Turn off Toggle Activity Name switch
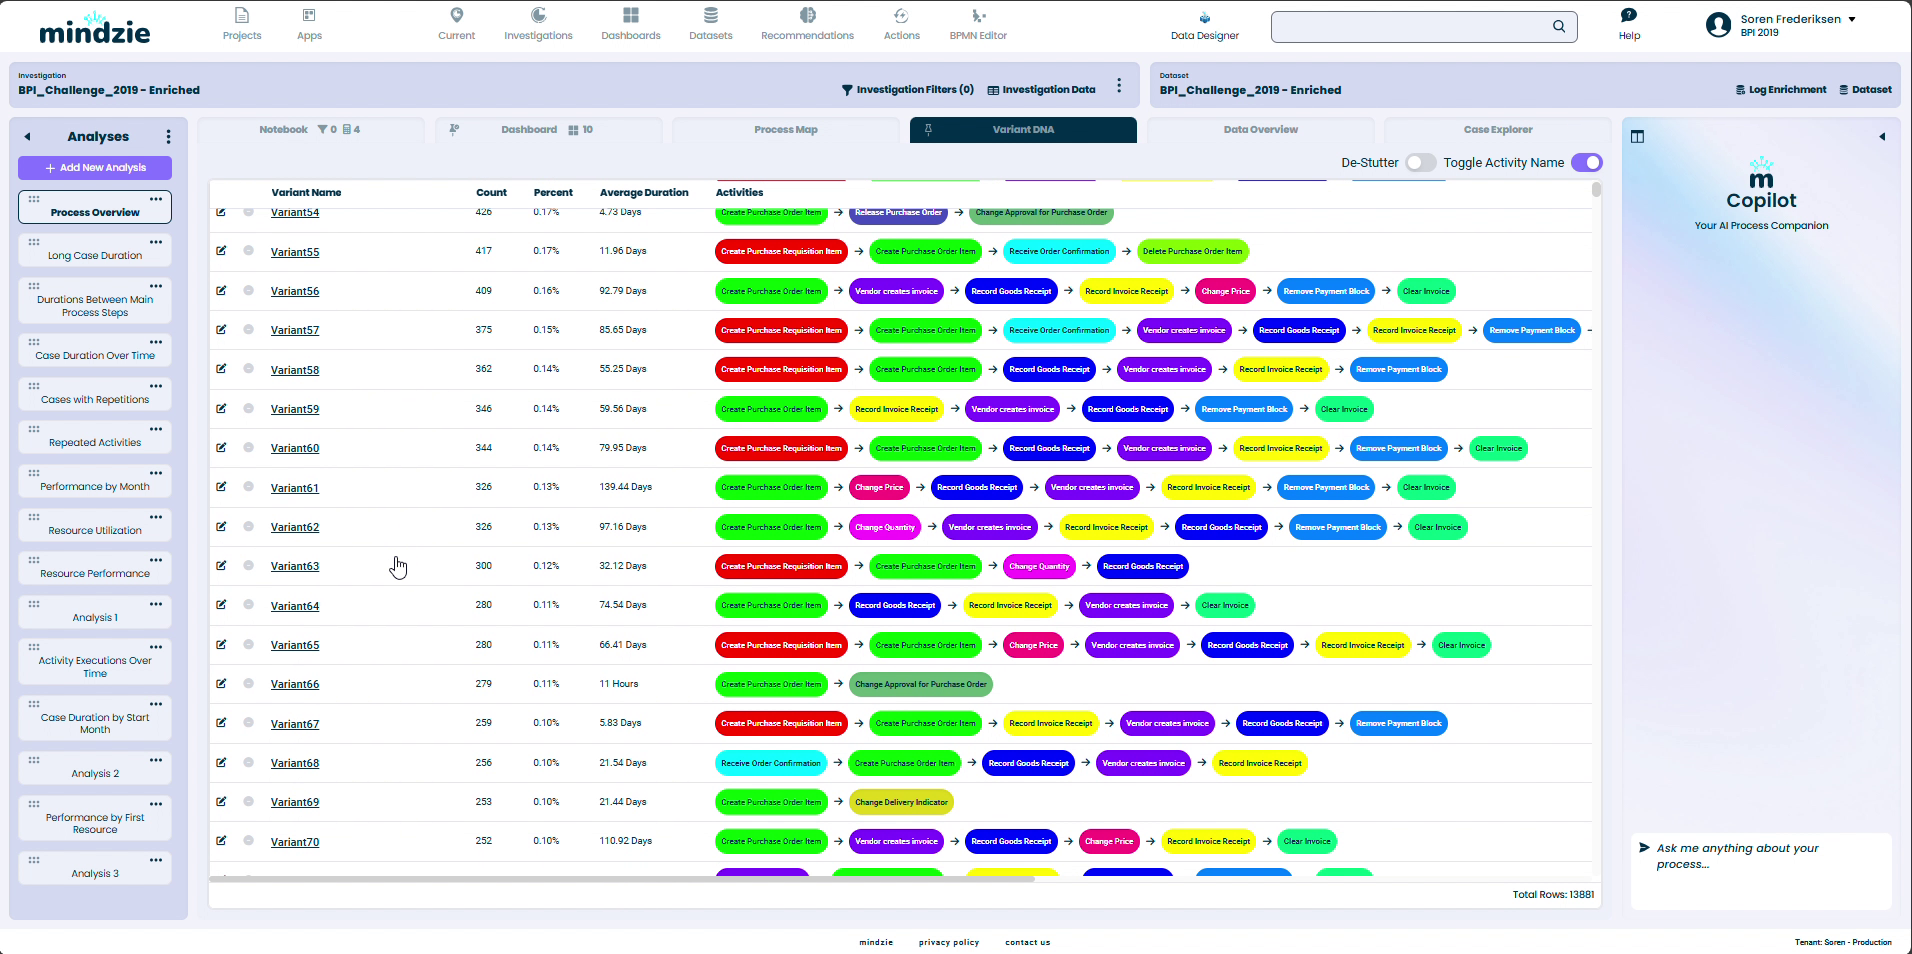1912x954 pixels. tap(1586, 163)
